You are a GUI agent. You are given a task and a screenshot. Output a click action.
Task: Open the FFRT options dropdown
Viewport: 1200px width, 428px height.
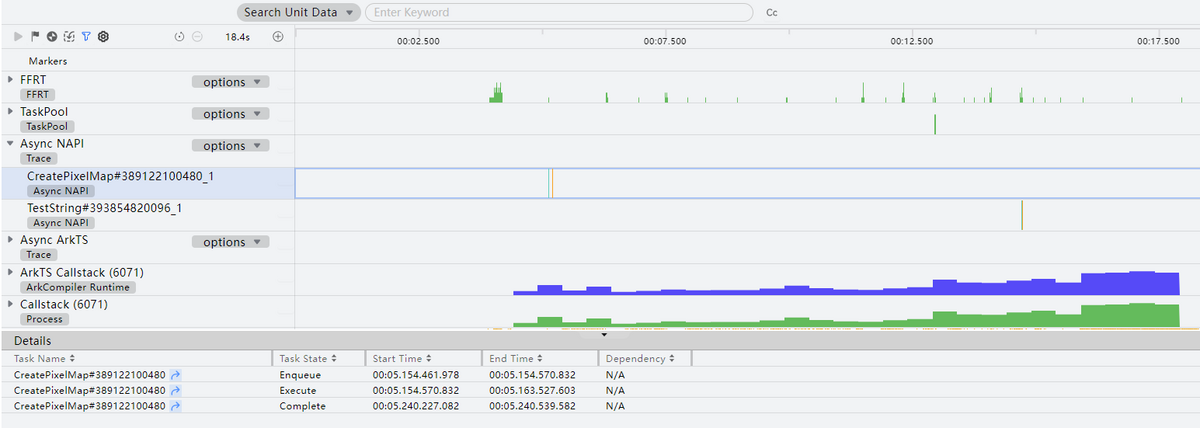click(x=230, y=82)
